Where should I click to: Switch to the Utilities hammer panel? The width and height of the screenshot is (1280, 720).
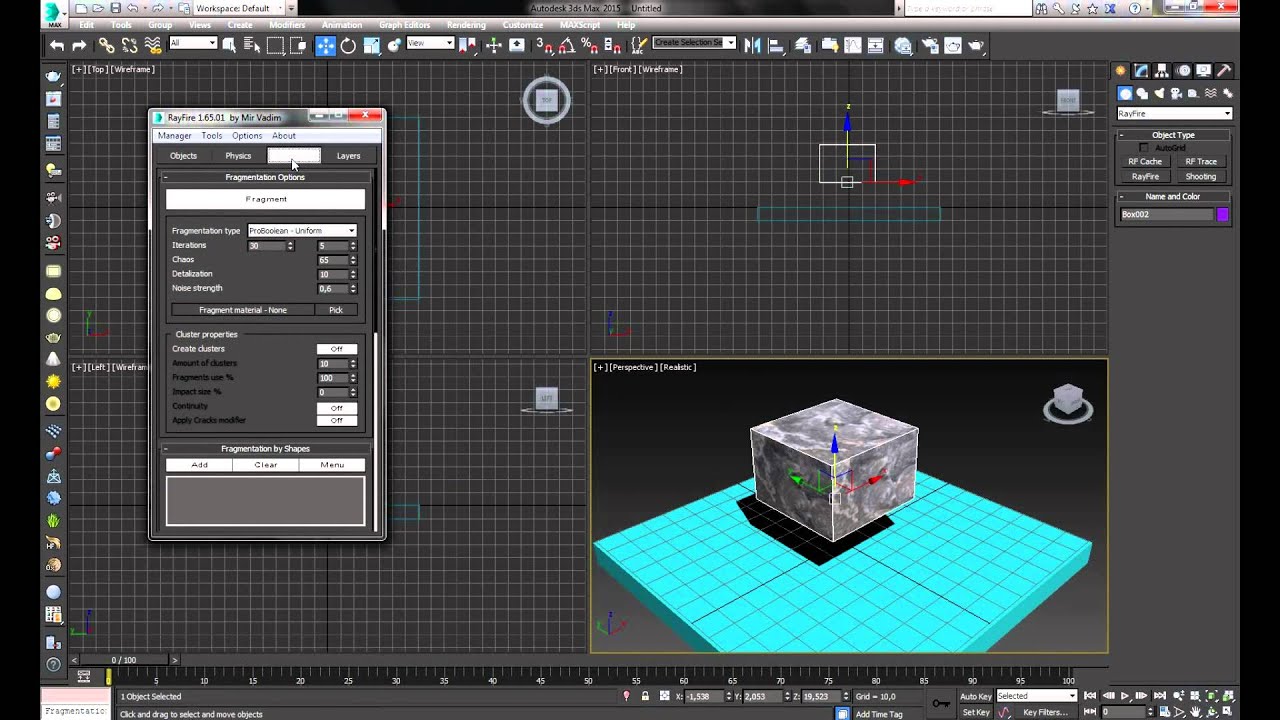coord(1224,71)
